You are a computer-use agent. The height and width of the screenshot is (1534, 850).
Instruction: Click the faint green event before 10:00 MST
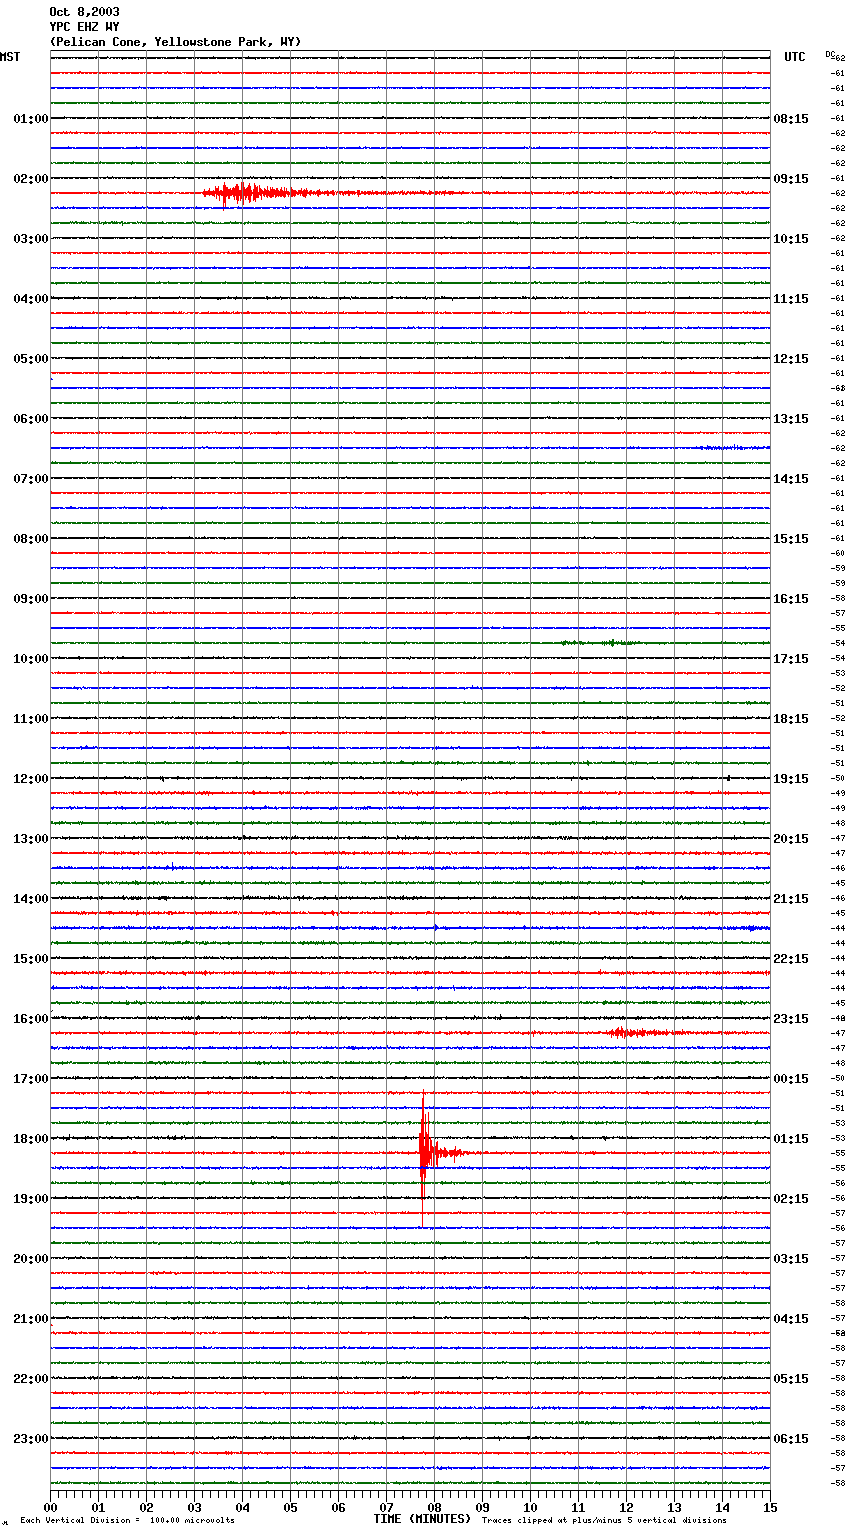coord(600,642)
